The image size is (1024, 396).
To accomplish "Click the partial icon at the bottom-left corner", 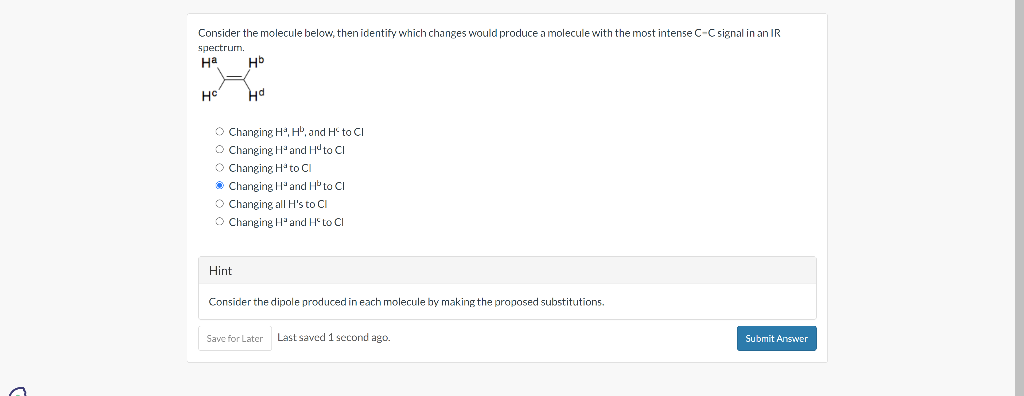I will tap(16, 391).
